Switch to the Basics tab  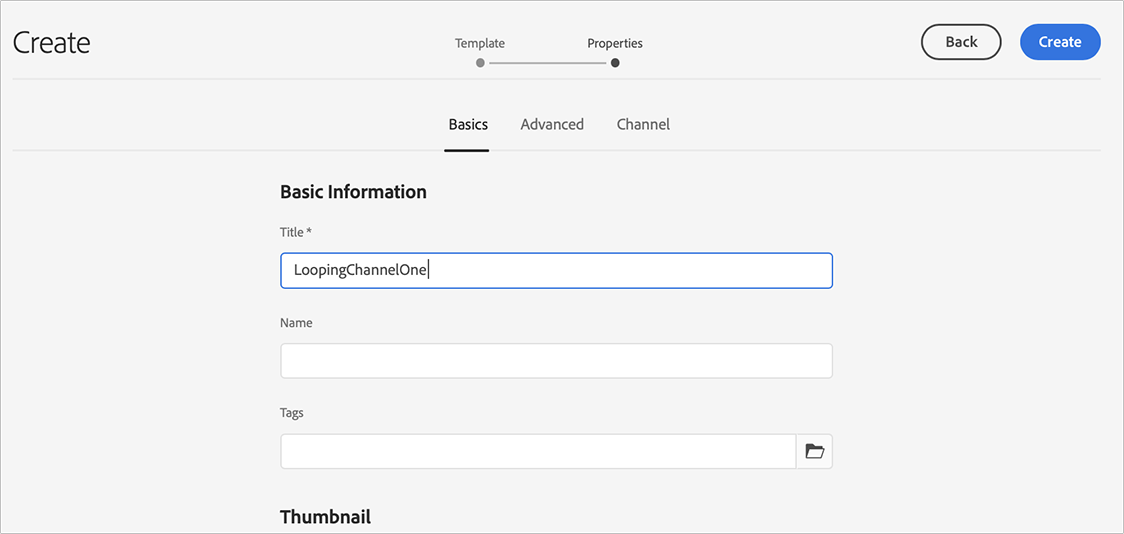pyautogui.click(x=468, y=125)
